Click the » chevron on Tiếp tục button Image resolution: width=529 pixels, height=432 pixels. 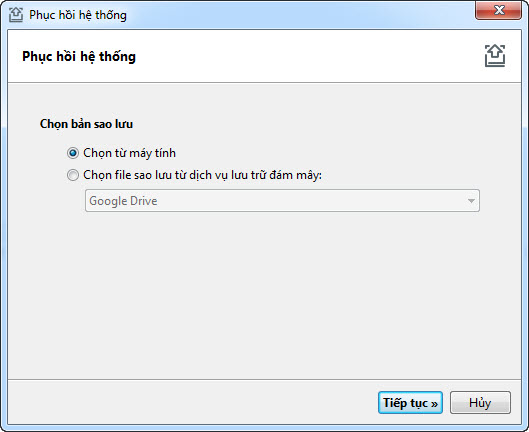(x=434, y=404)
